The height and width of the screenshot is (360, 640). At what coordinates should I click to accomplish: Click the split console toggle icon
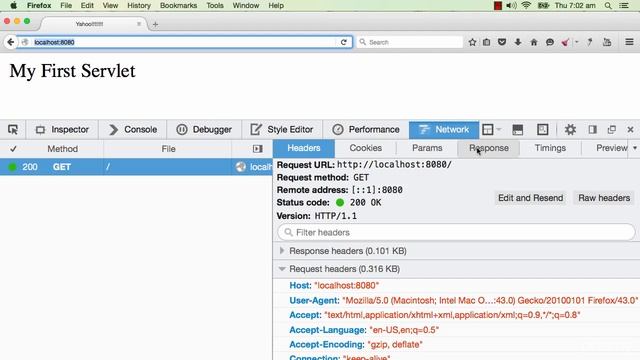(x=518, y=130)
